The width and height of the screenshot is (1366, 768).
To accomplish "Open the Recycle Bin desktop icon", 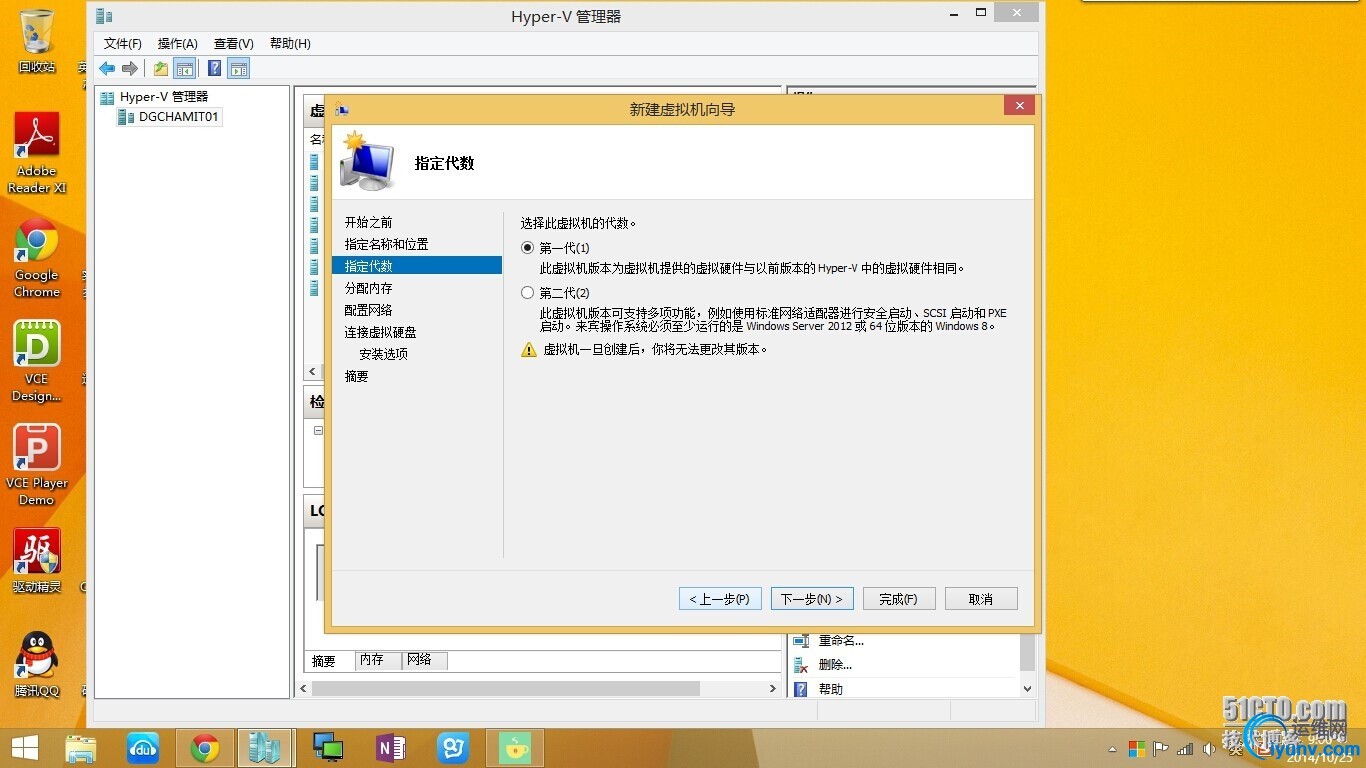I will pos(37,41).
